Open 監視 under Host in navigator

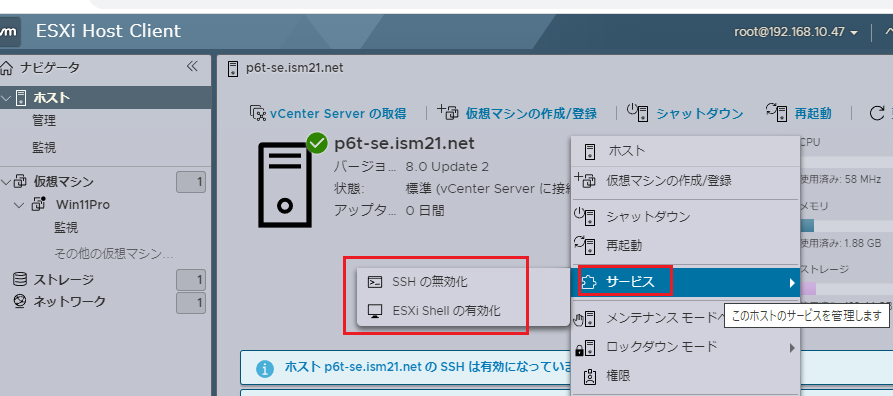(x=44, y=148)
